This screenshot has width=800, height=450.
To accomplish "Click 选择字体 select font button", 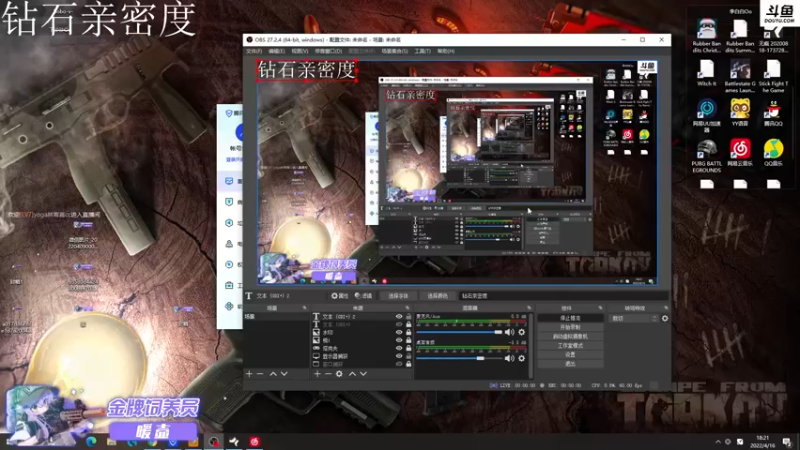I will pos(398,296).
